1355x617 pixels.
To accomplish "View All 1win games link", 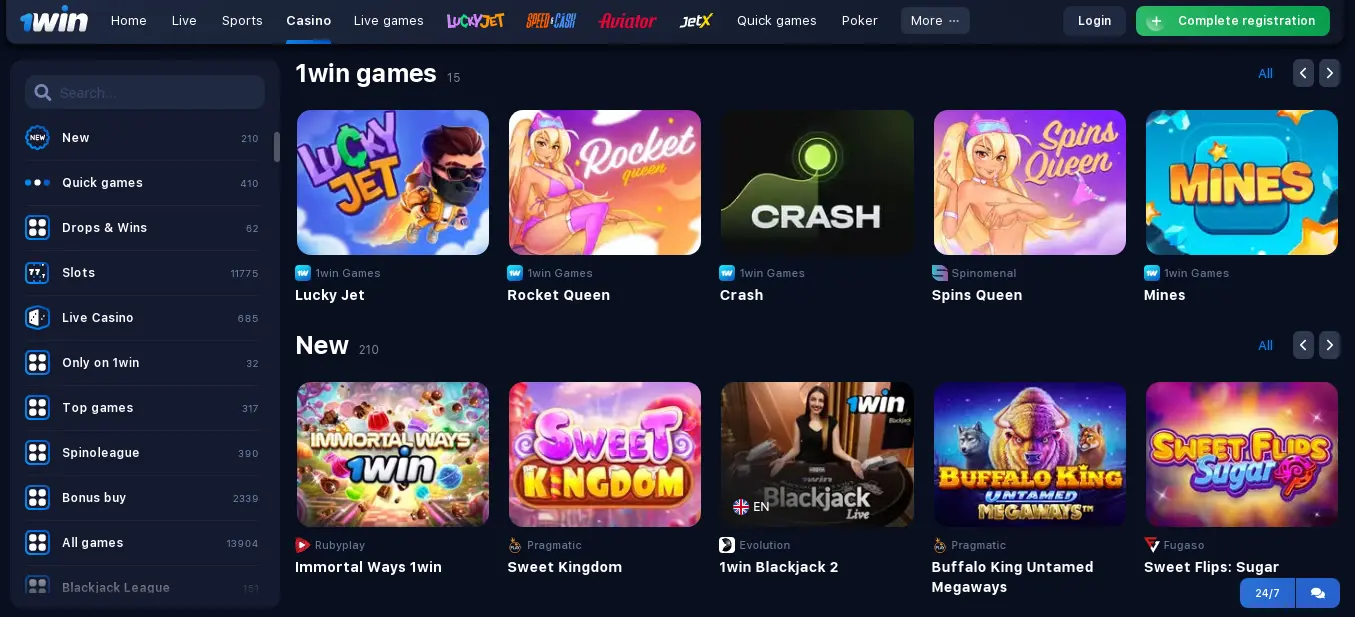I will [x=1265, y=73].
